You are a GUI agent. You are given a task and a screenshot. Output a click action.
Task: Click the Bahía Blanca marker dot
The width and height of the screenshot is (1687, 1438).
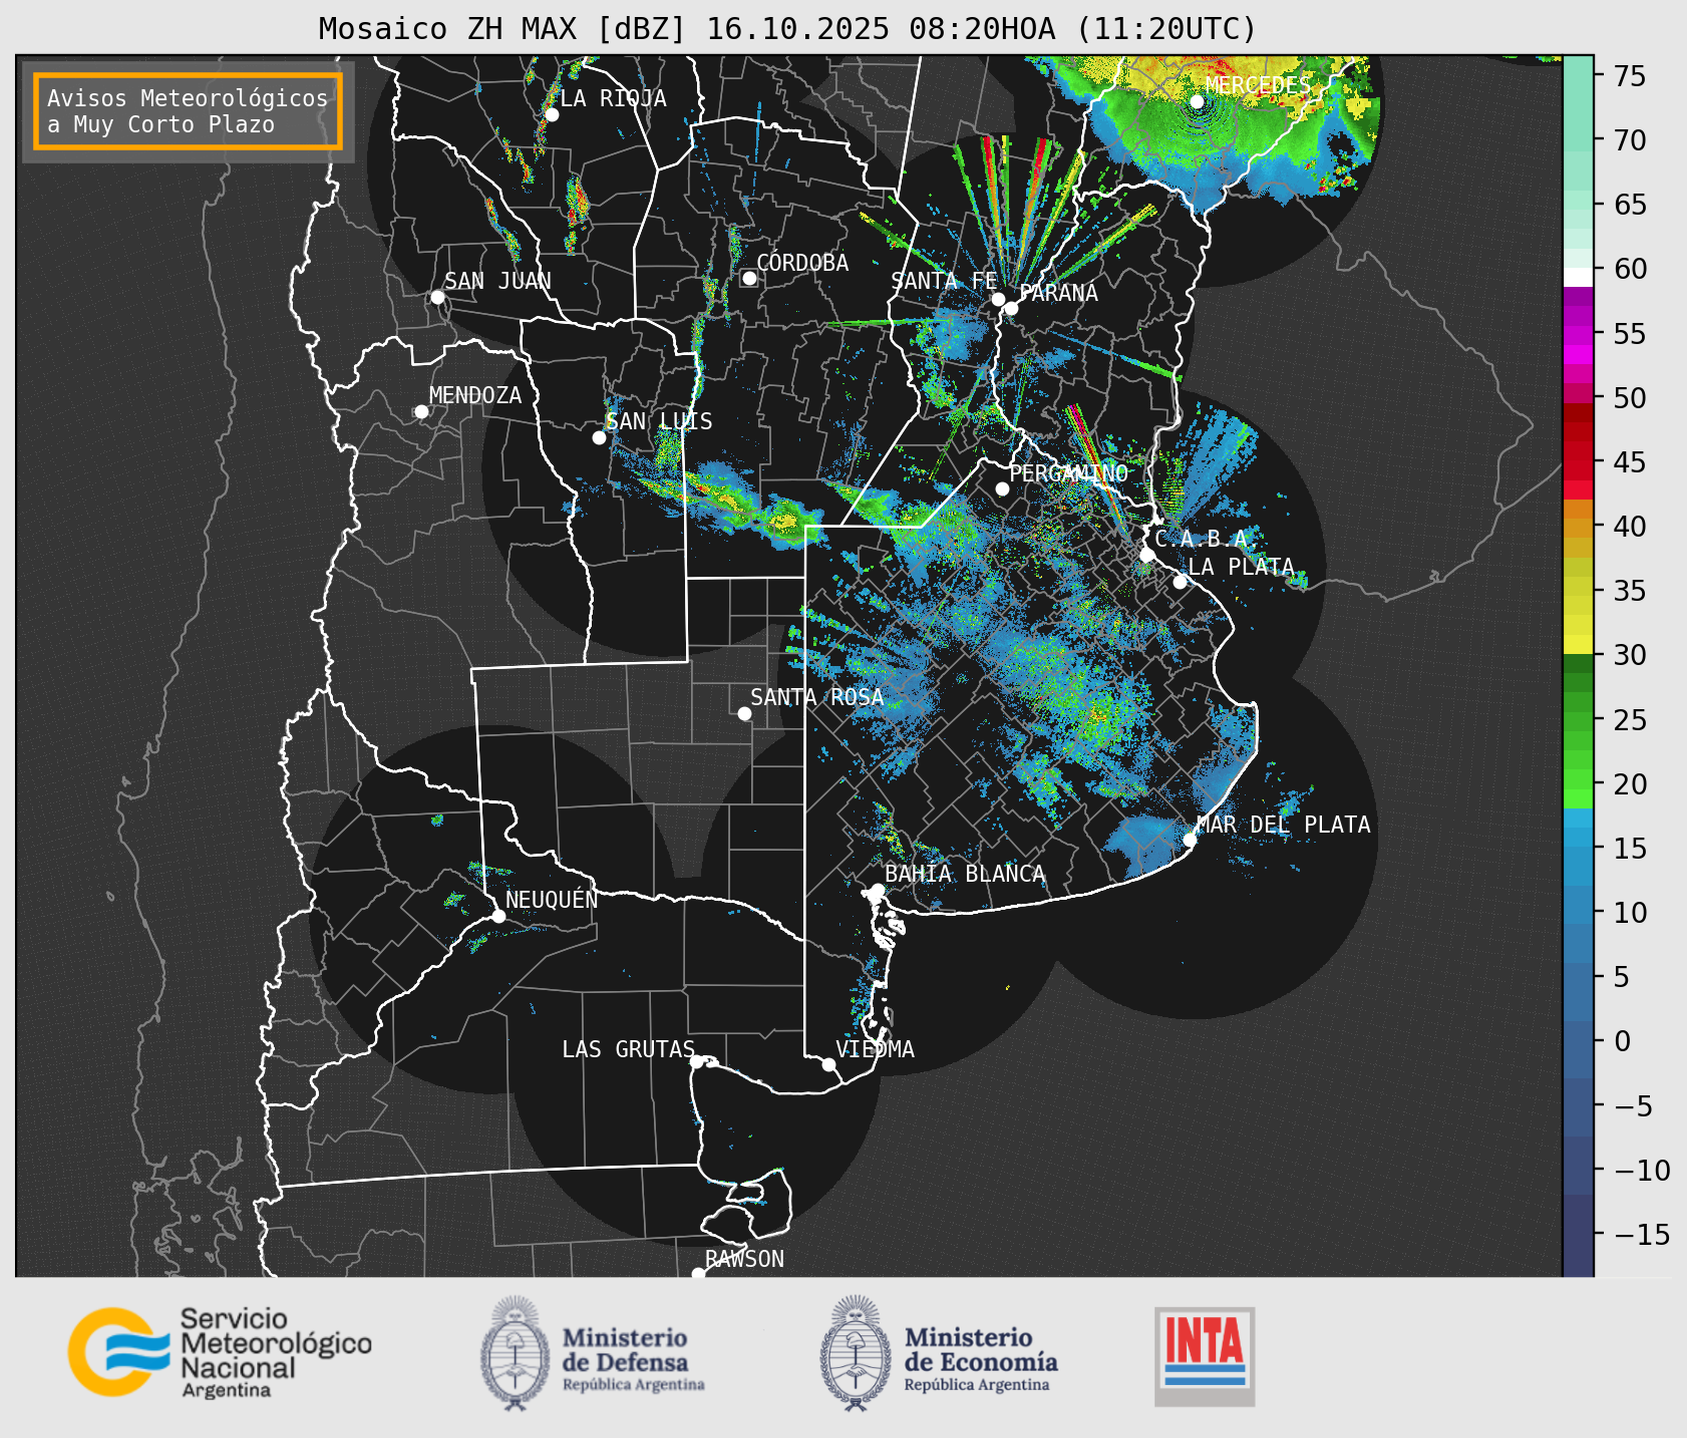coord(877,890)
